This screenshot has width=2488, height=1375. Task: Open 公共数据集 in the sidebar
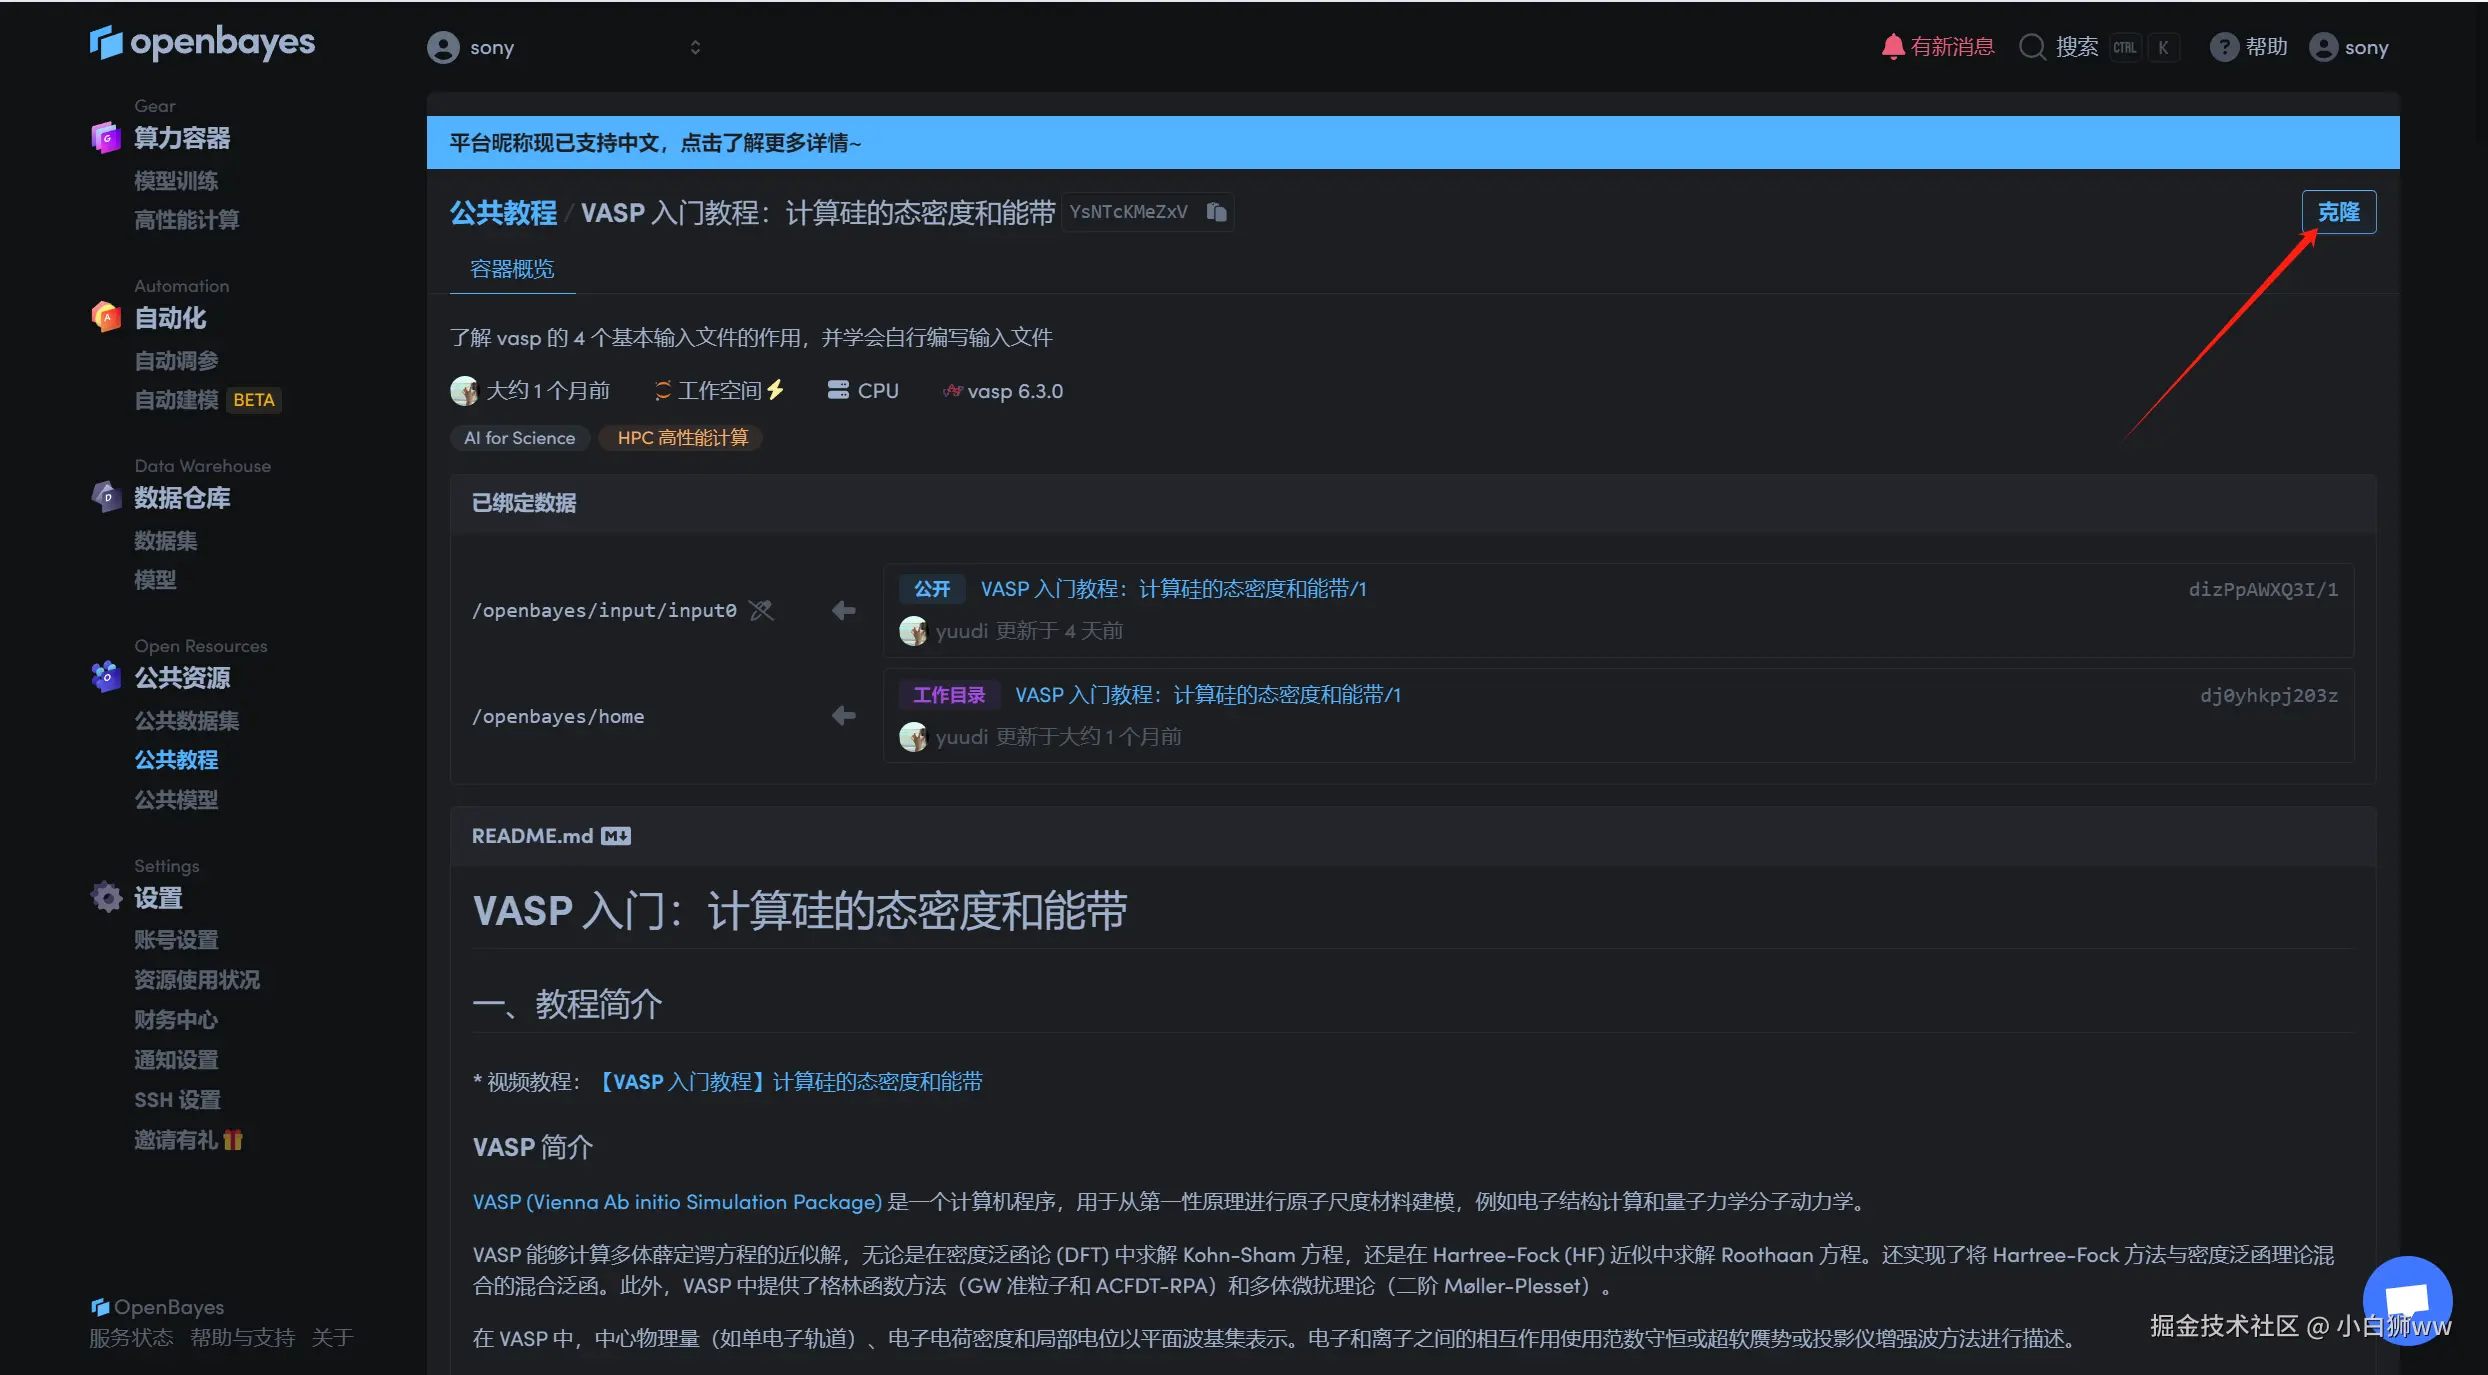(186, 720)
